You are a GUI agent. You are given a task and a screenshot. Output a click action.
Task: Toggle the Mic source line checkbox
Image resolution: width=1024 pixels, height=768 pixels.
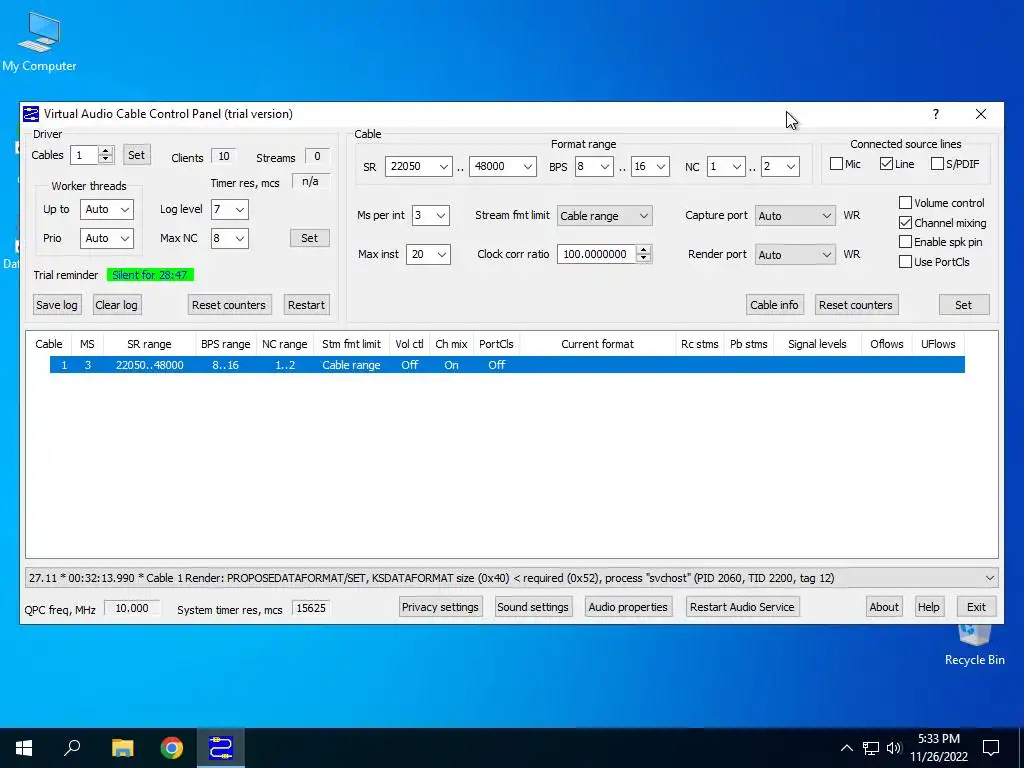tap(836, 164)
